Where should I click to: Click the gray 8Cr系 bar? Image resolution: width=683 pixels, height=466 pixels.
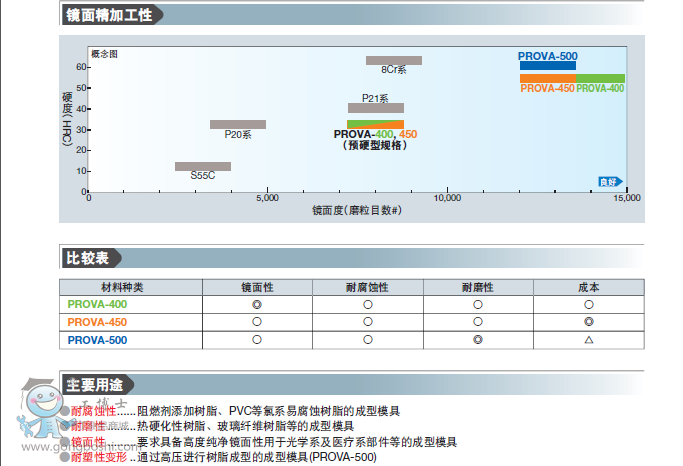(x=394, y=61)
